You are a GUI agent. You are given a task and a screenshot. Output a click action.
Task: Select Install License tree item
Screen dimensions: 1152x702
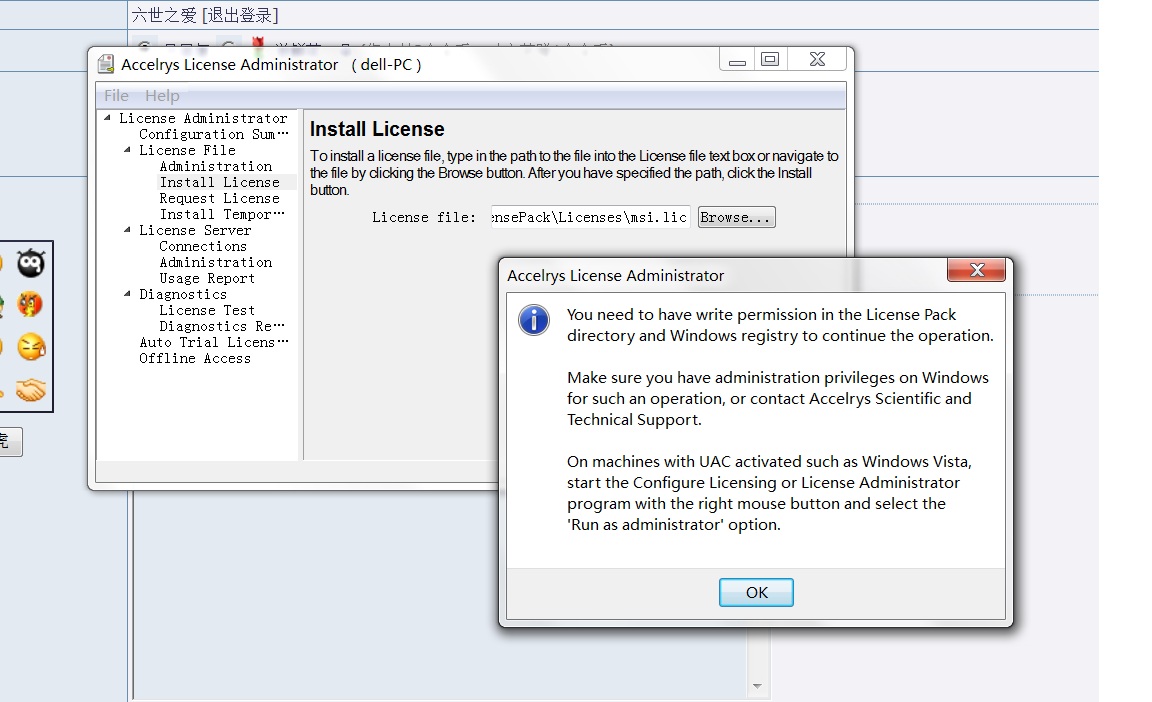(x=219, y=182)
